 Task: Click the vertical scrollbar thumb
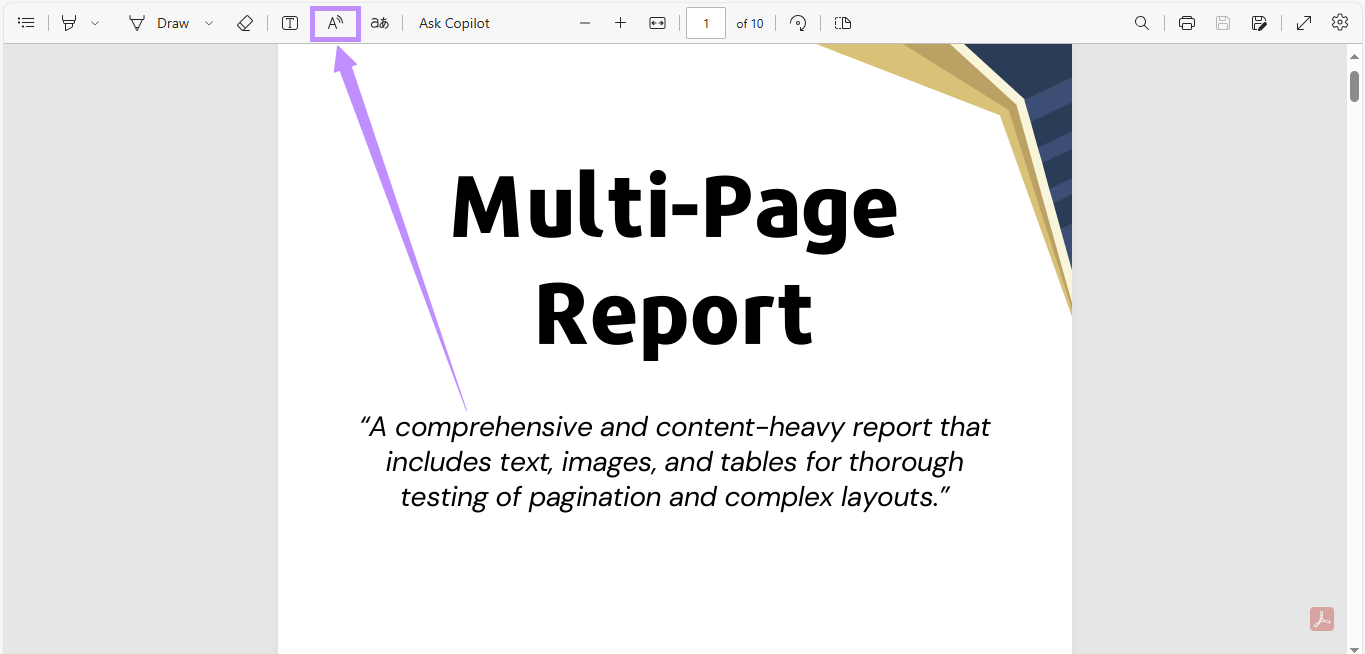[1355, 86]
